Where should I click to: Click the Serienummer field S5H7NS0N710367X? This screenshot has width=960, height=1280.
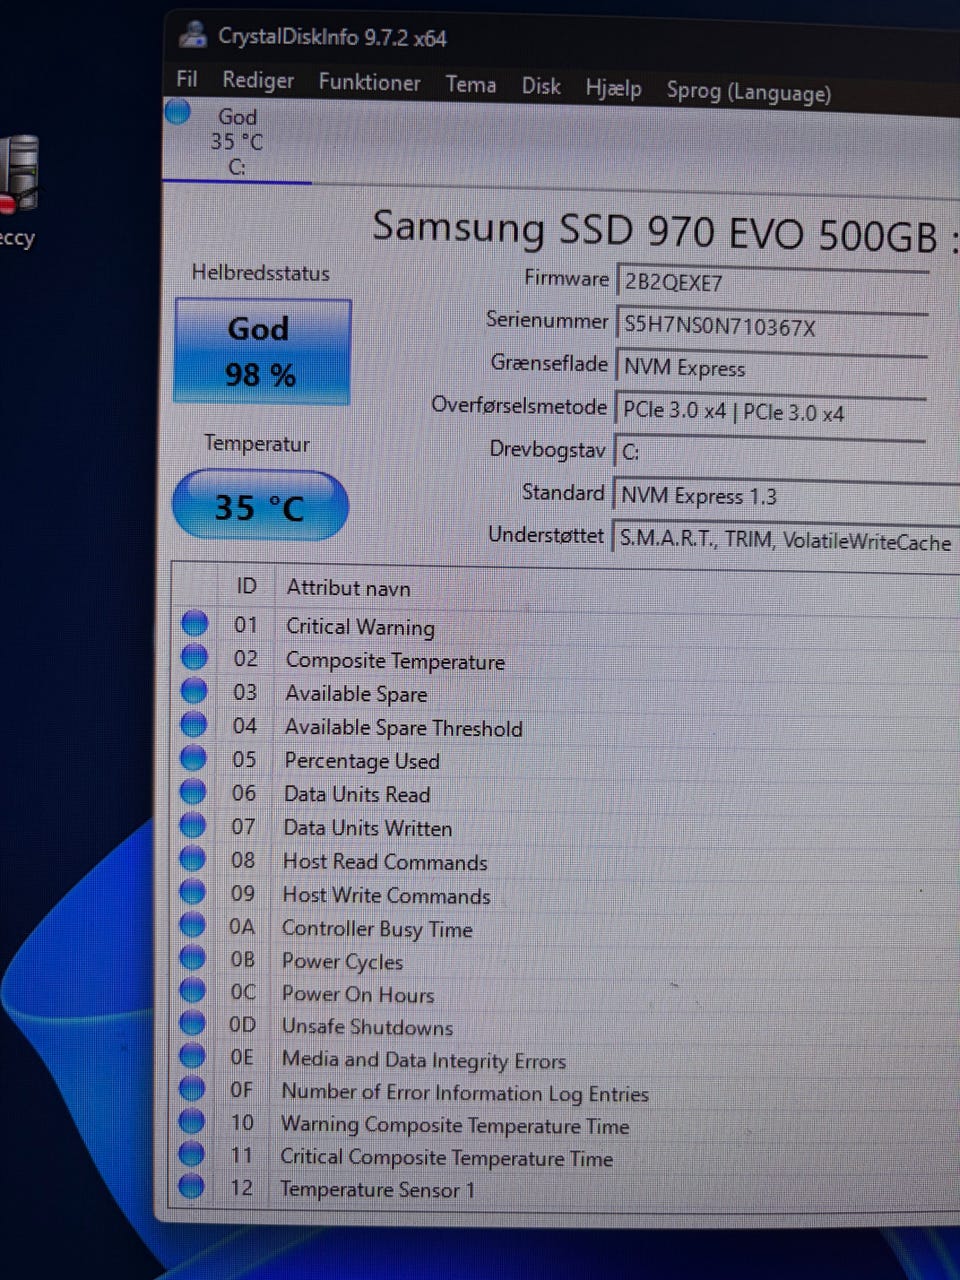coord(772,327)
